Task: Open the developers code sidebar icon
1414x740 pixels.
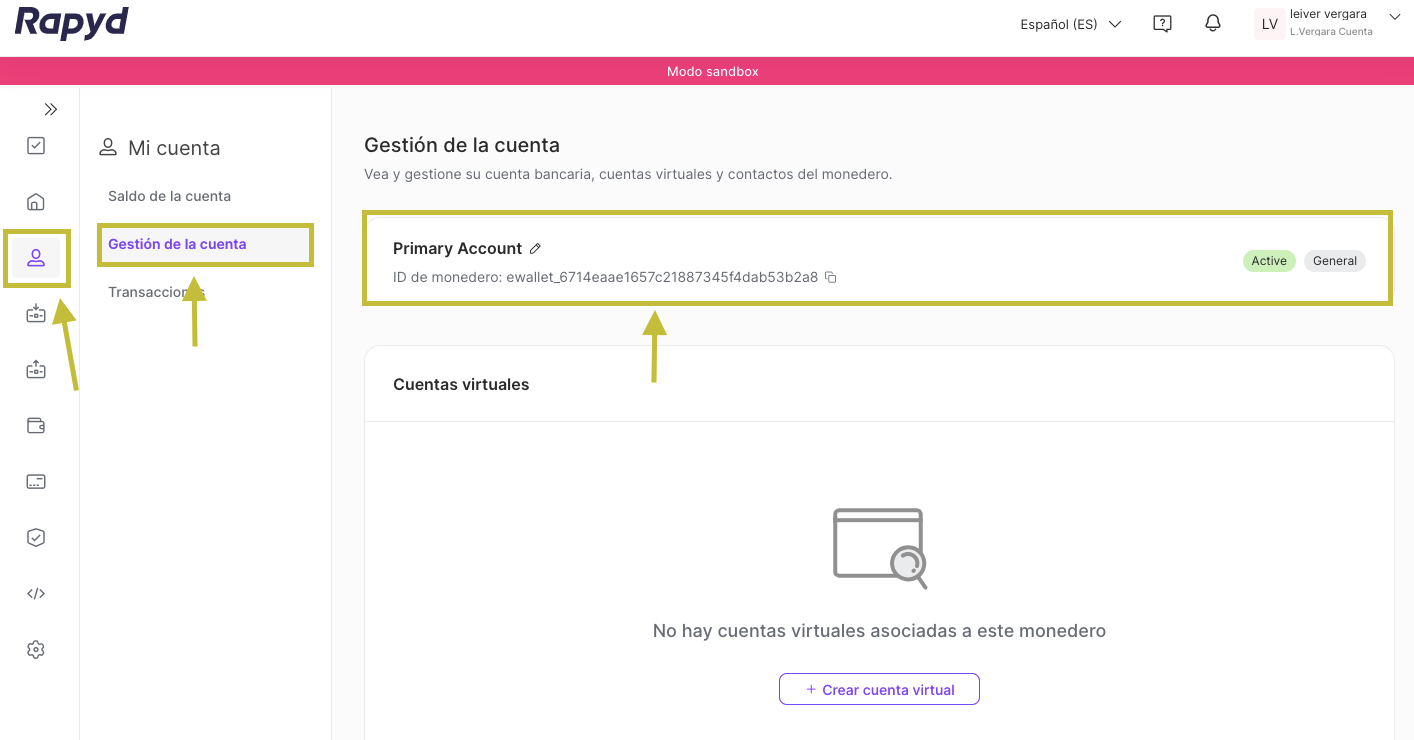Action: coord(36,594)
